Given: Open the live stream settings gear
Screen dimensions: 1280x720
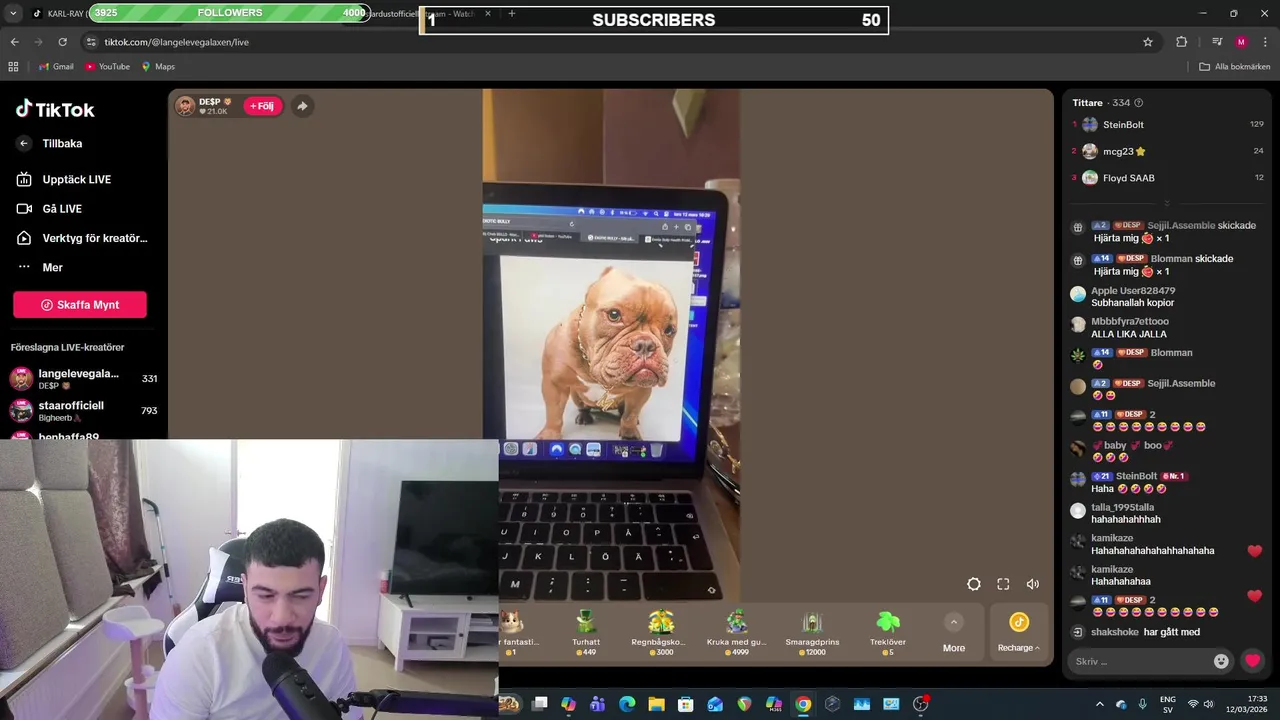Looking at the screenshot, I should tap(974, 584).
